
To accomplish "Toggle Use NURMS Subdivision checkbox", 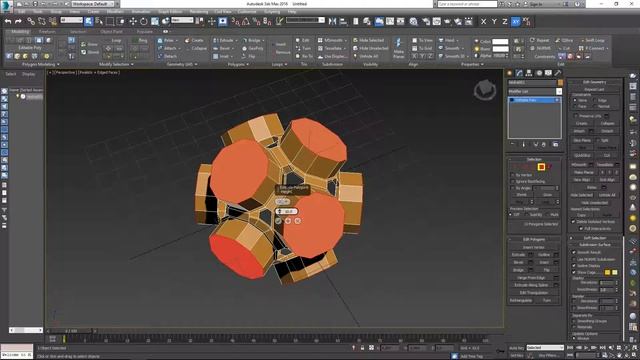I will tap(574, 259).
